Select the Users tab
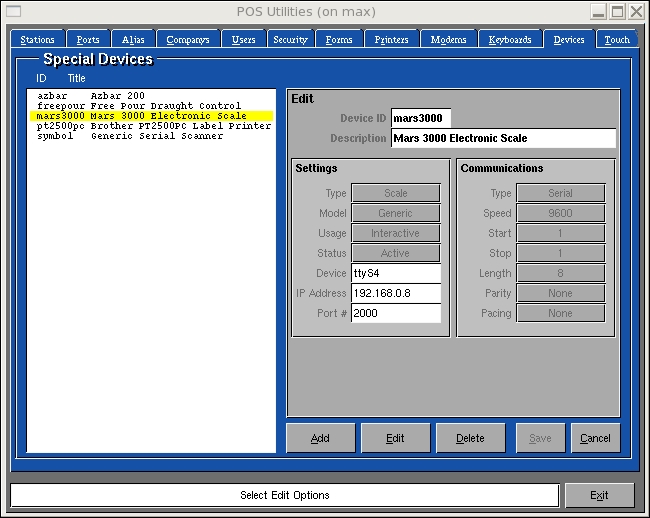The height and width of the screenshot is (518, 650). point(243,40)
